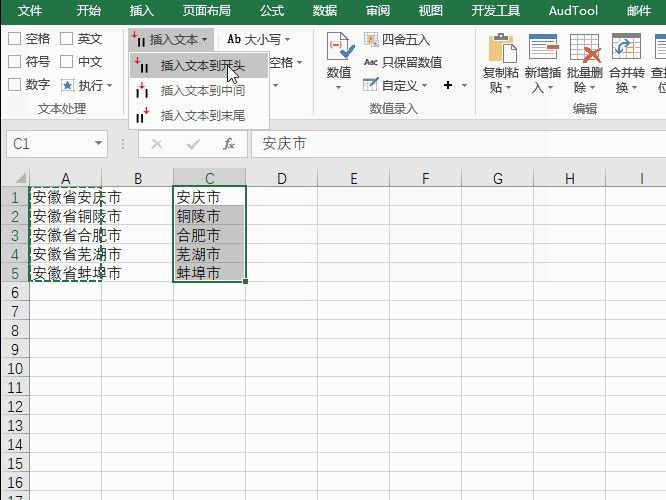This screenshot has height=500, width=666.
Task: Click the 新增插入 icon
Action: tap(543, 47)
